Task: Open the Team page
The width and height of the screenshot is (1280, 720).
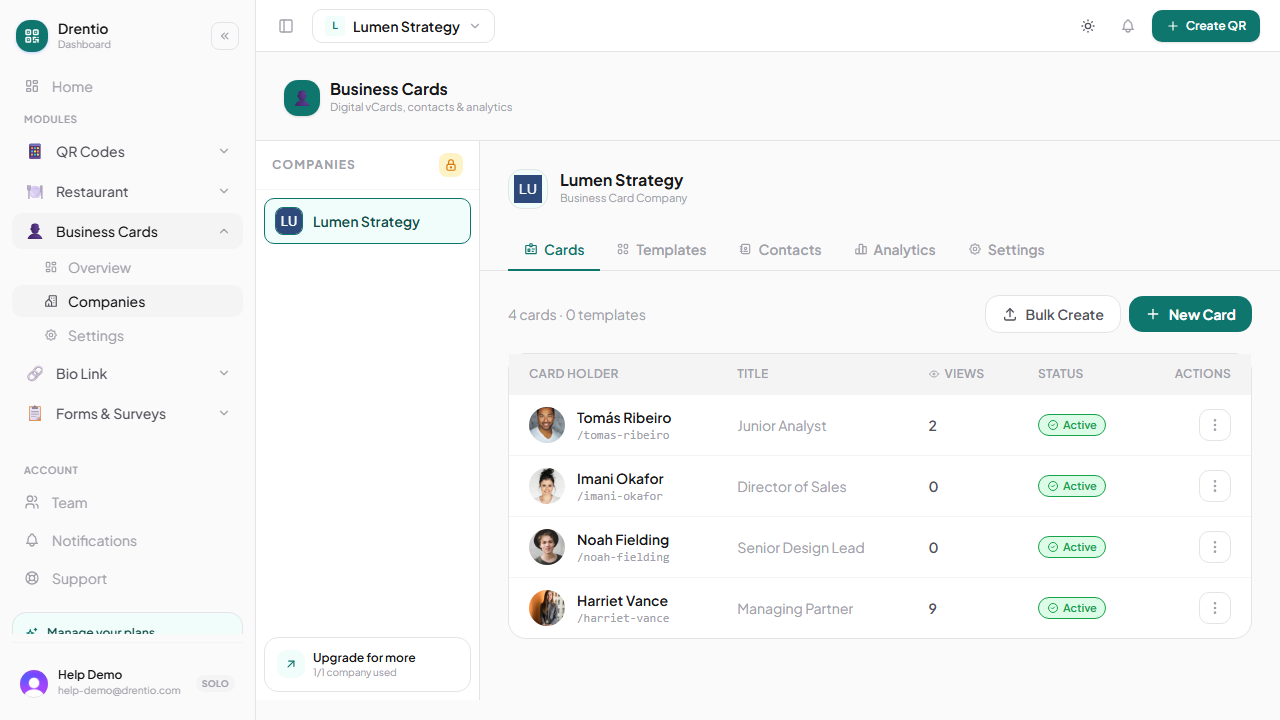Action: (127, 503)
